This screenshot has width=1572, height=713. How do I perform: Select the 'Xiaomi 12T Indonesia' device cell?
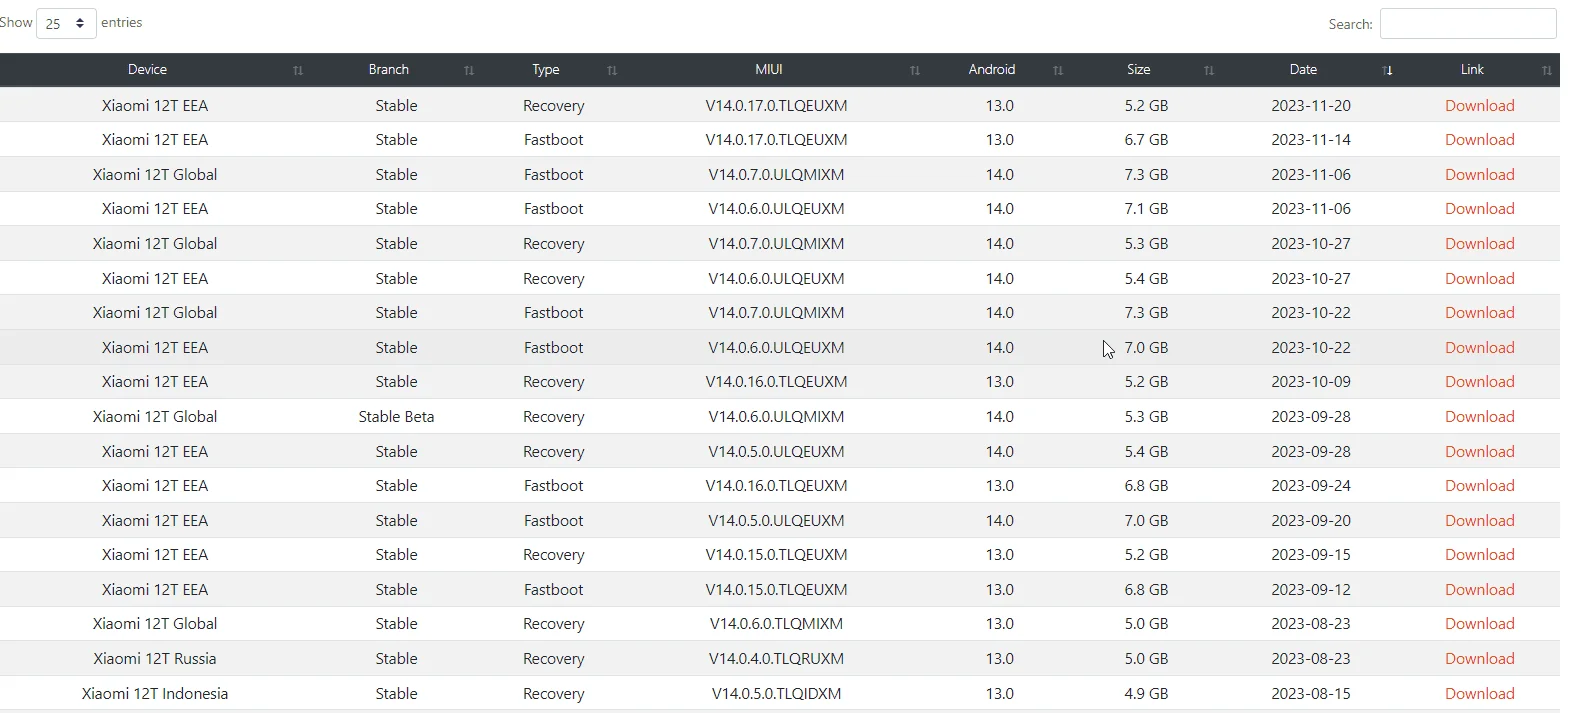155,693
